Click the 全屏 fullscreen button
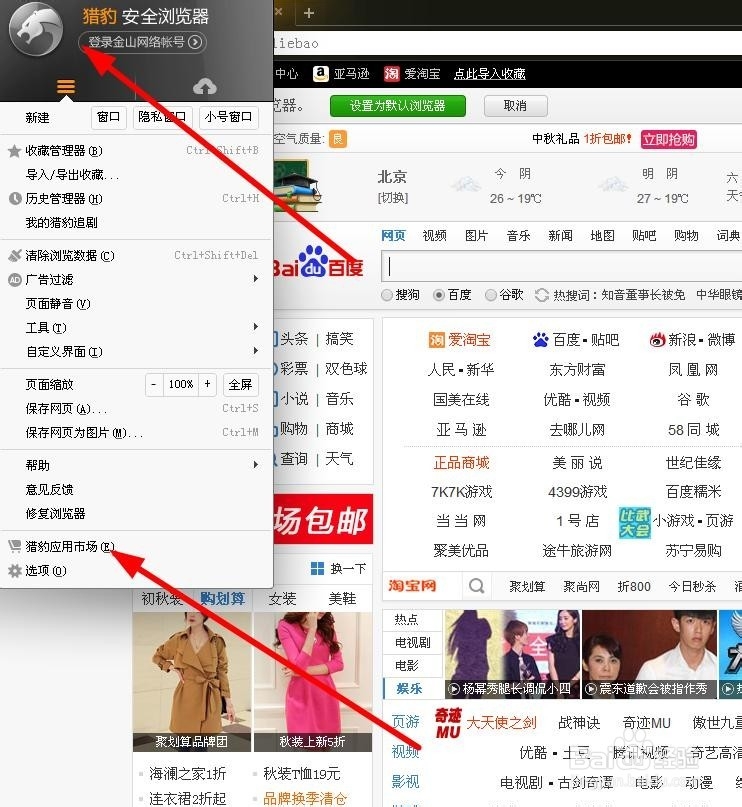The image size is (742, 807). tap(240, 384)
